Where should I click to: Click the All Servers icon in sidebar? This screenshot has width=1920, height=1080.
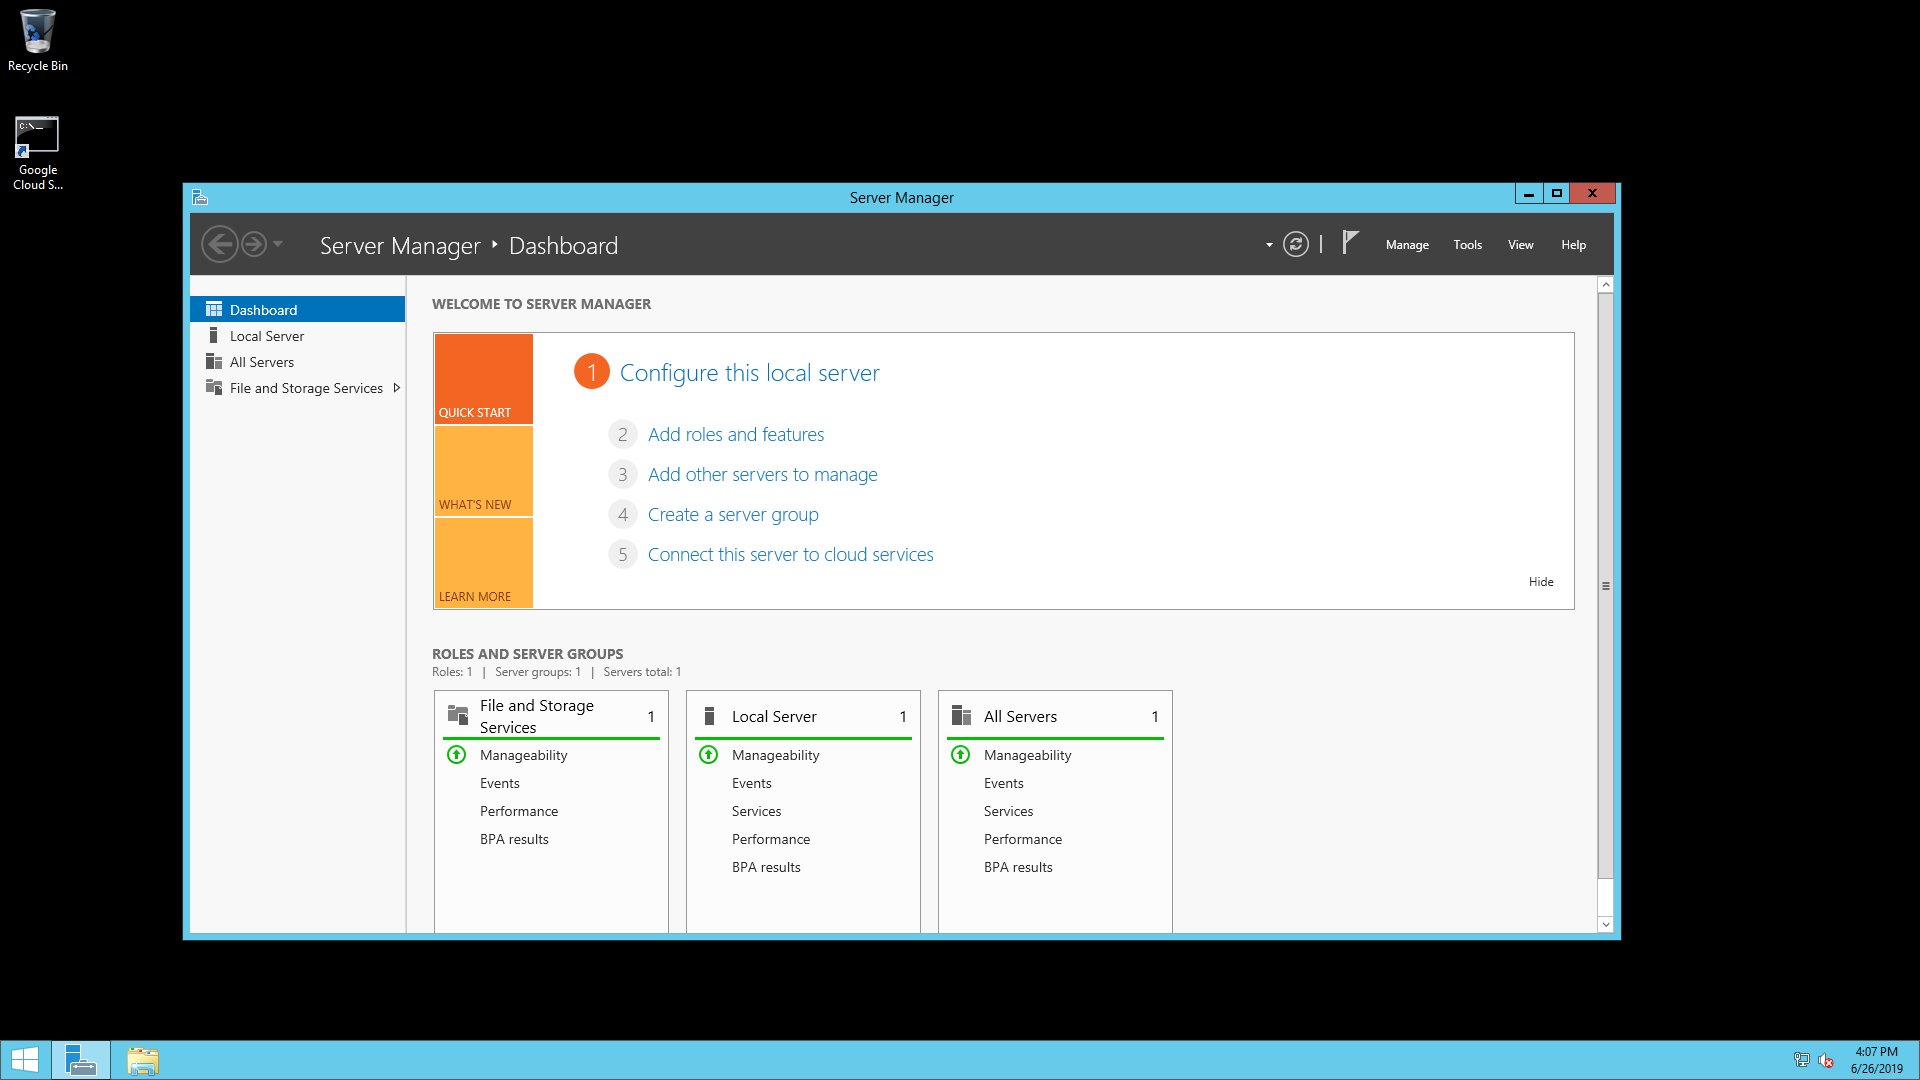point(215,361)
